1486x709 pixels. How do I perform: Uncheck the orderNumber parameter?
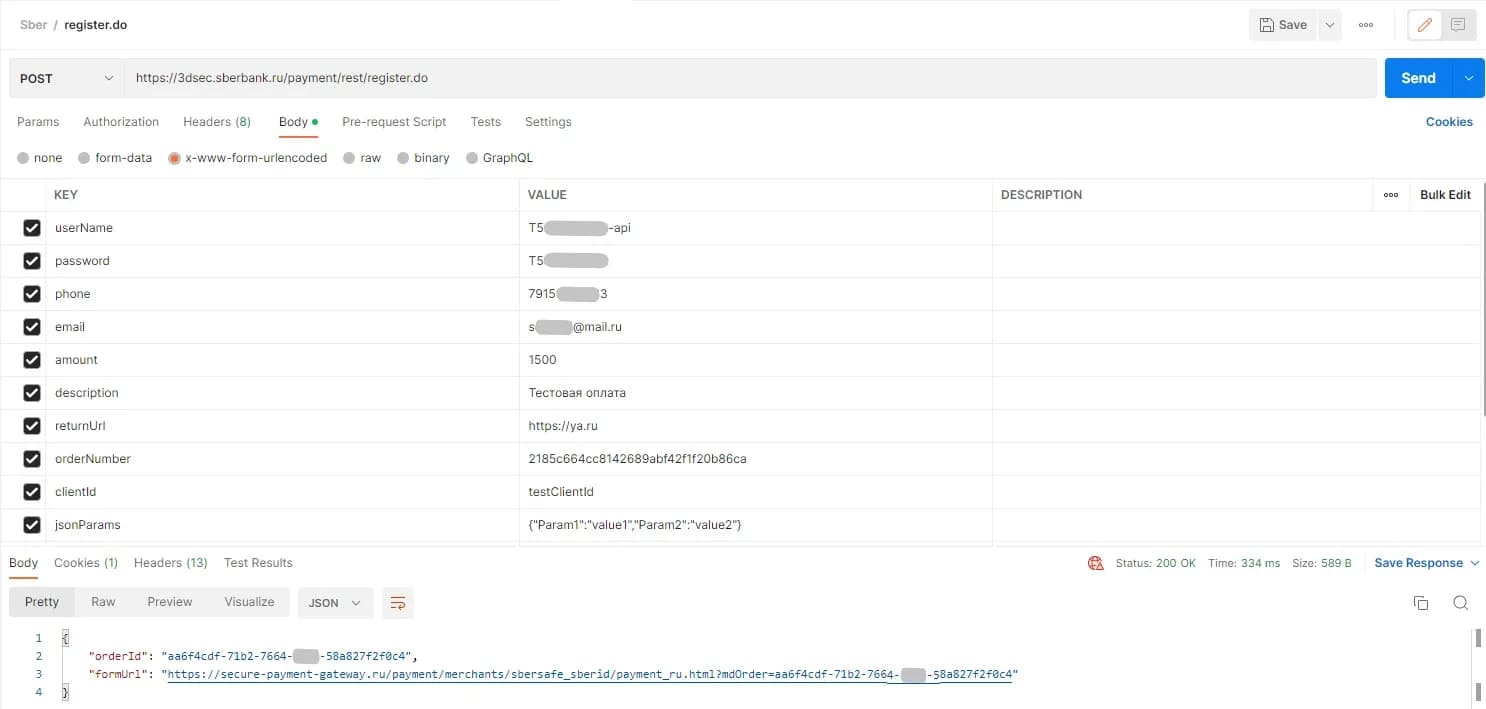pos(32,459)
